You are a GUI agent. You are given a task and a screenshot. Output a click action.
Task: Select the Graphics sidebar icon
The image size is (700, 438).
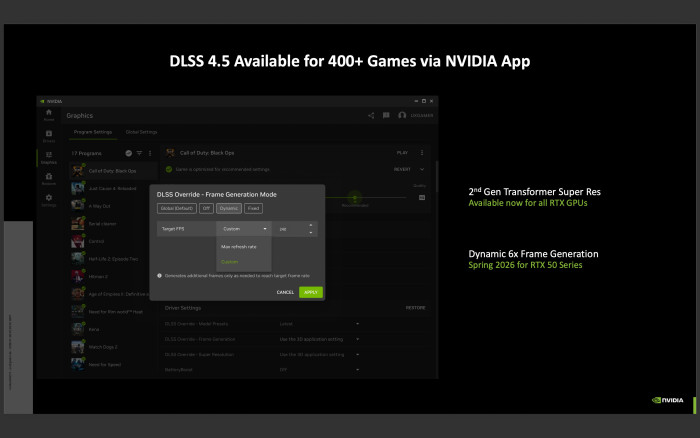tap(49, 157)
